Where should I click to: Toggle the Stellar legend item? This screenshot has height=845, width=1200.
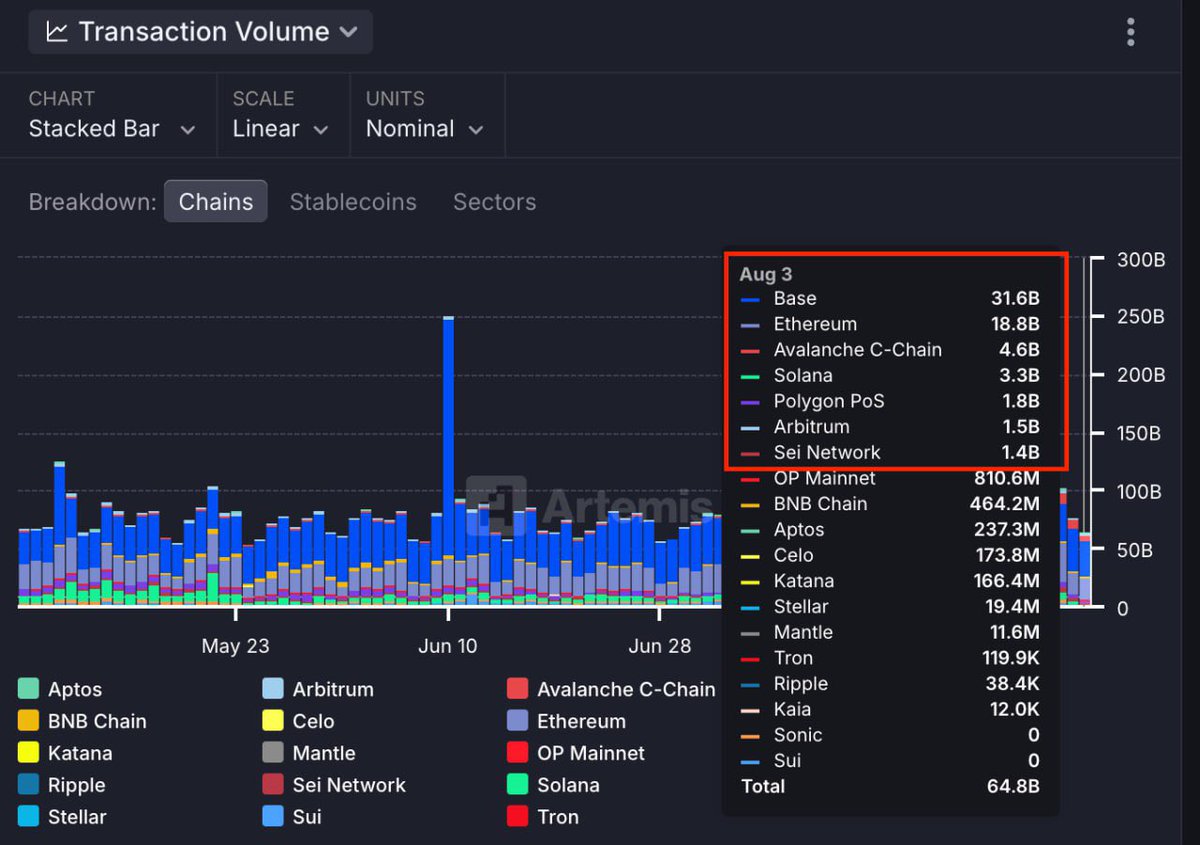point(62,817)
